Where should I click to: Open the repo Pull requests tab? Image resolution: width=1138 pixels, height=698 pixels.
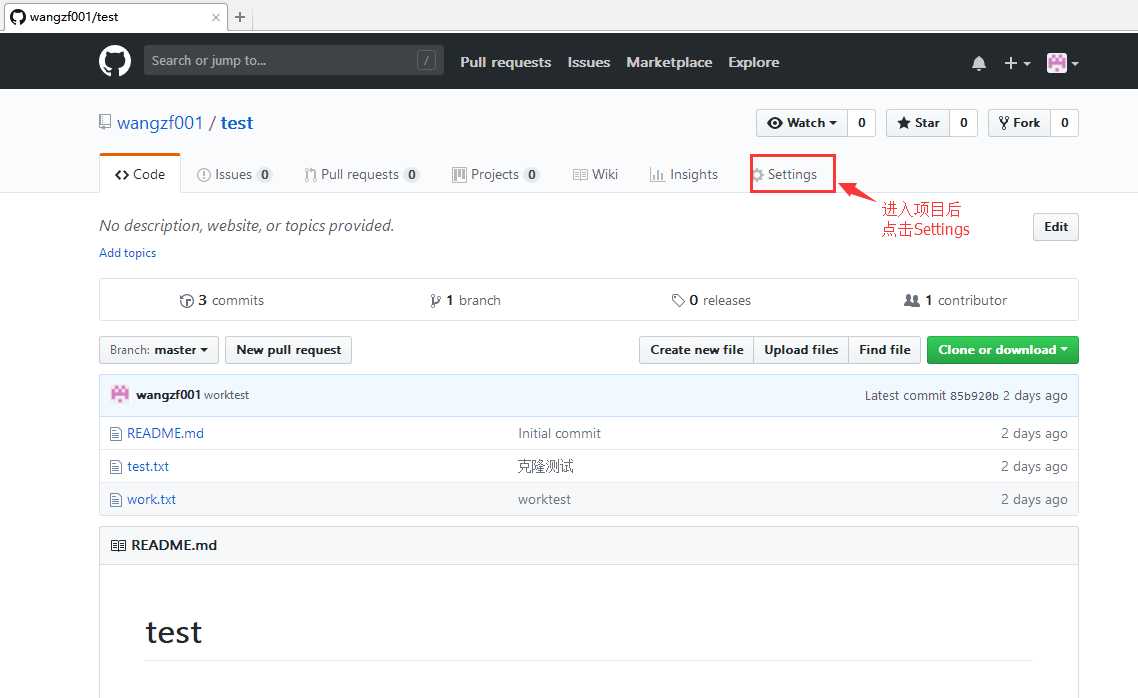pyautogui.click(x=361, y=174)
